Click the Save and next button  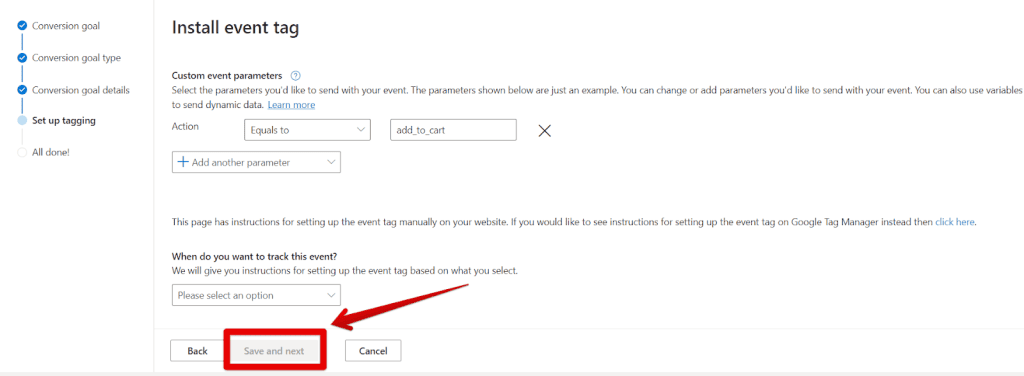[x=274, y=351]
